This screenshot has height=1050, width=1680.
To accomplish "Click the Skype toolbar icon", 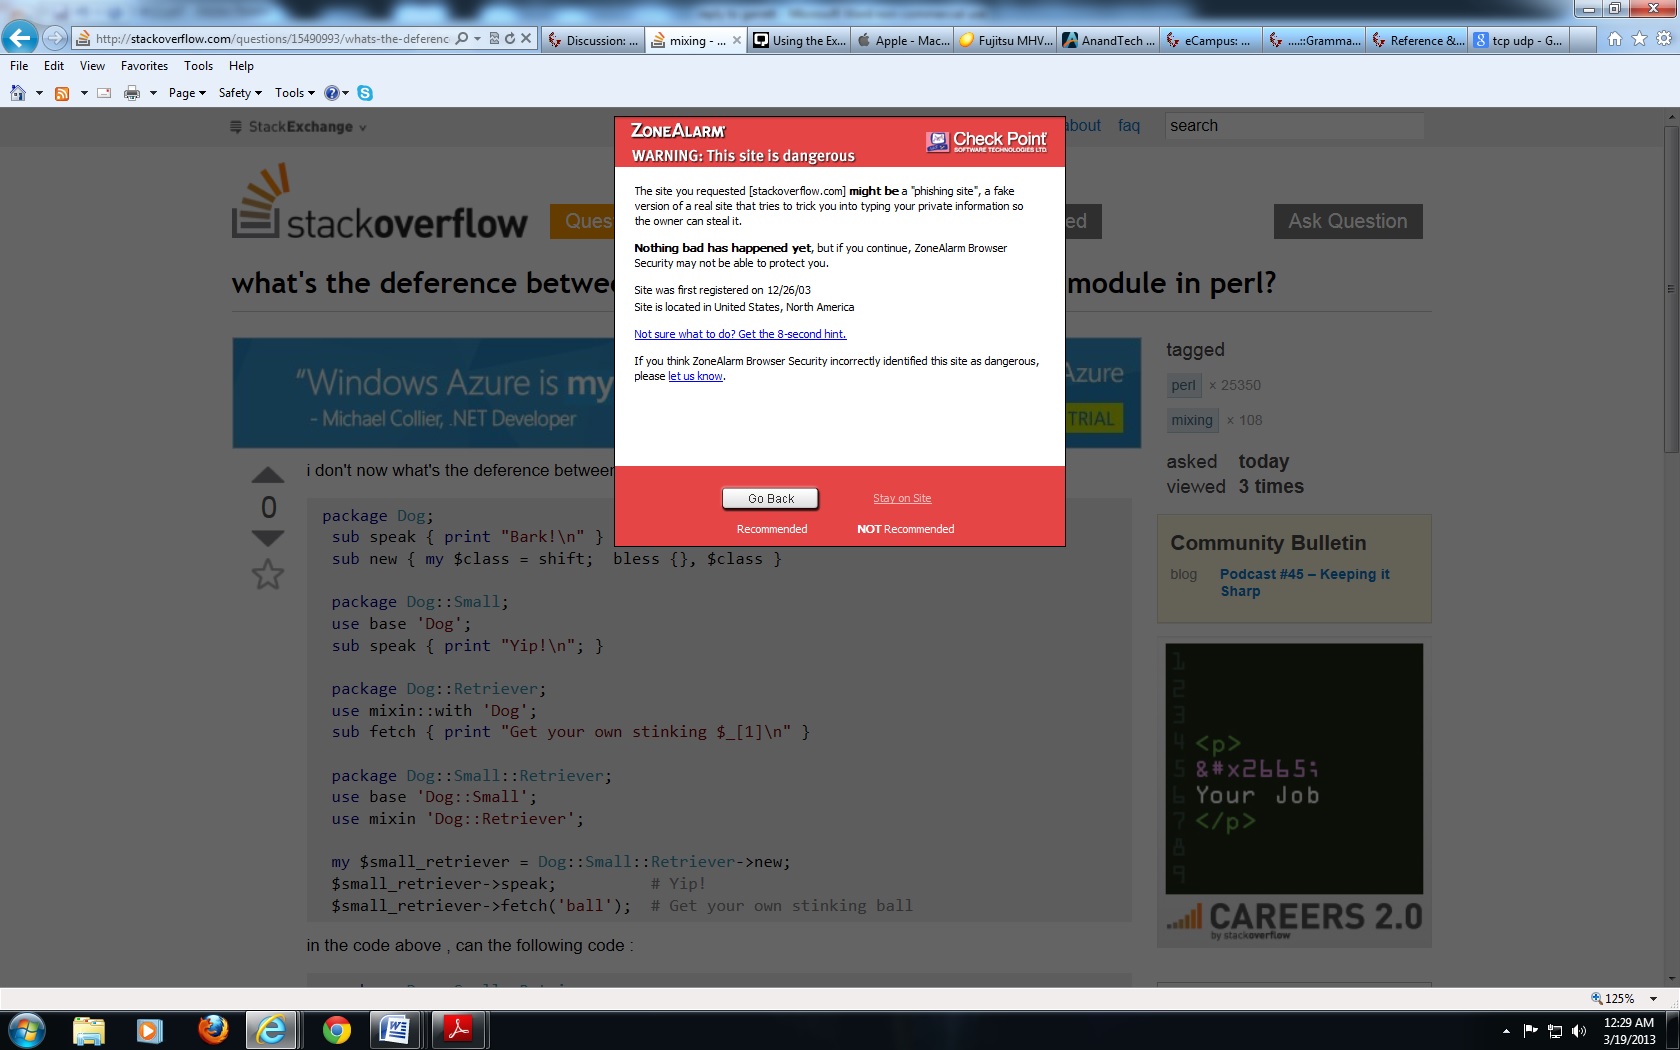I will coord(365,93).
